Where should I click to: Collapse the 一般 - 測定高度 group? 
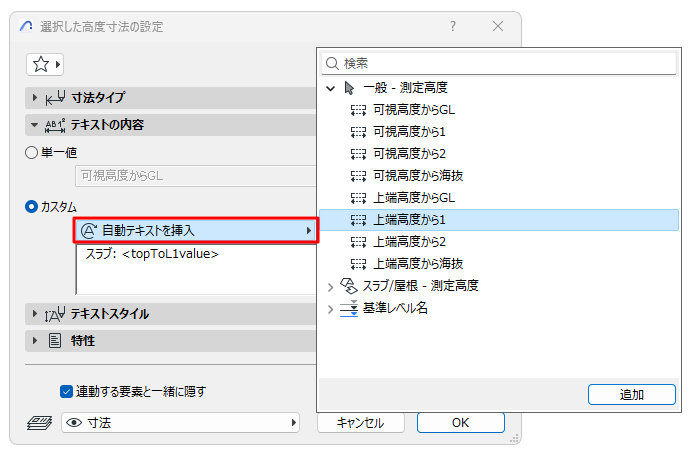coord(331,88)
